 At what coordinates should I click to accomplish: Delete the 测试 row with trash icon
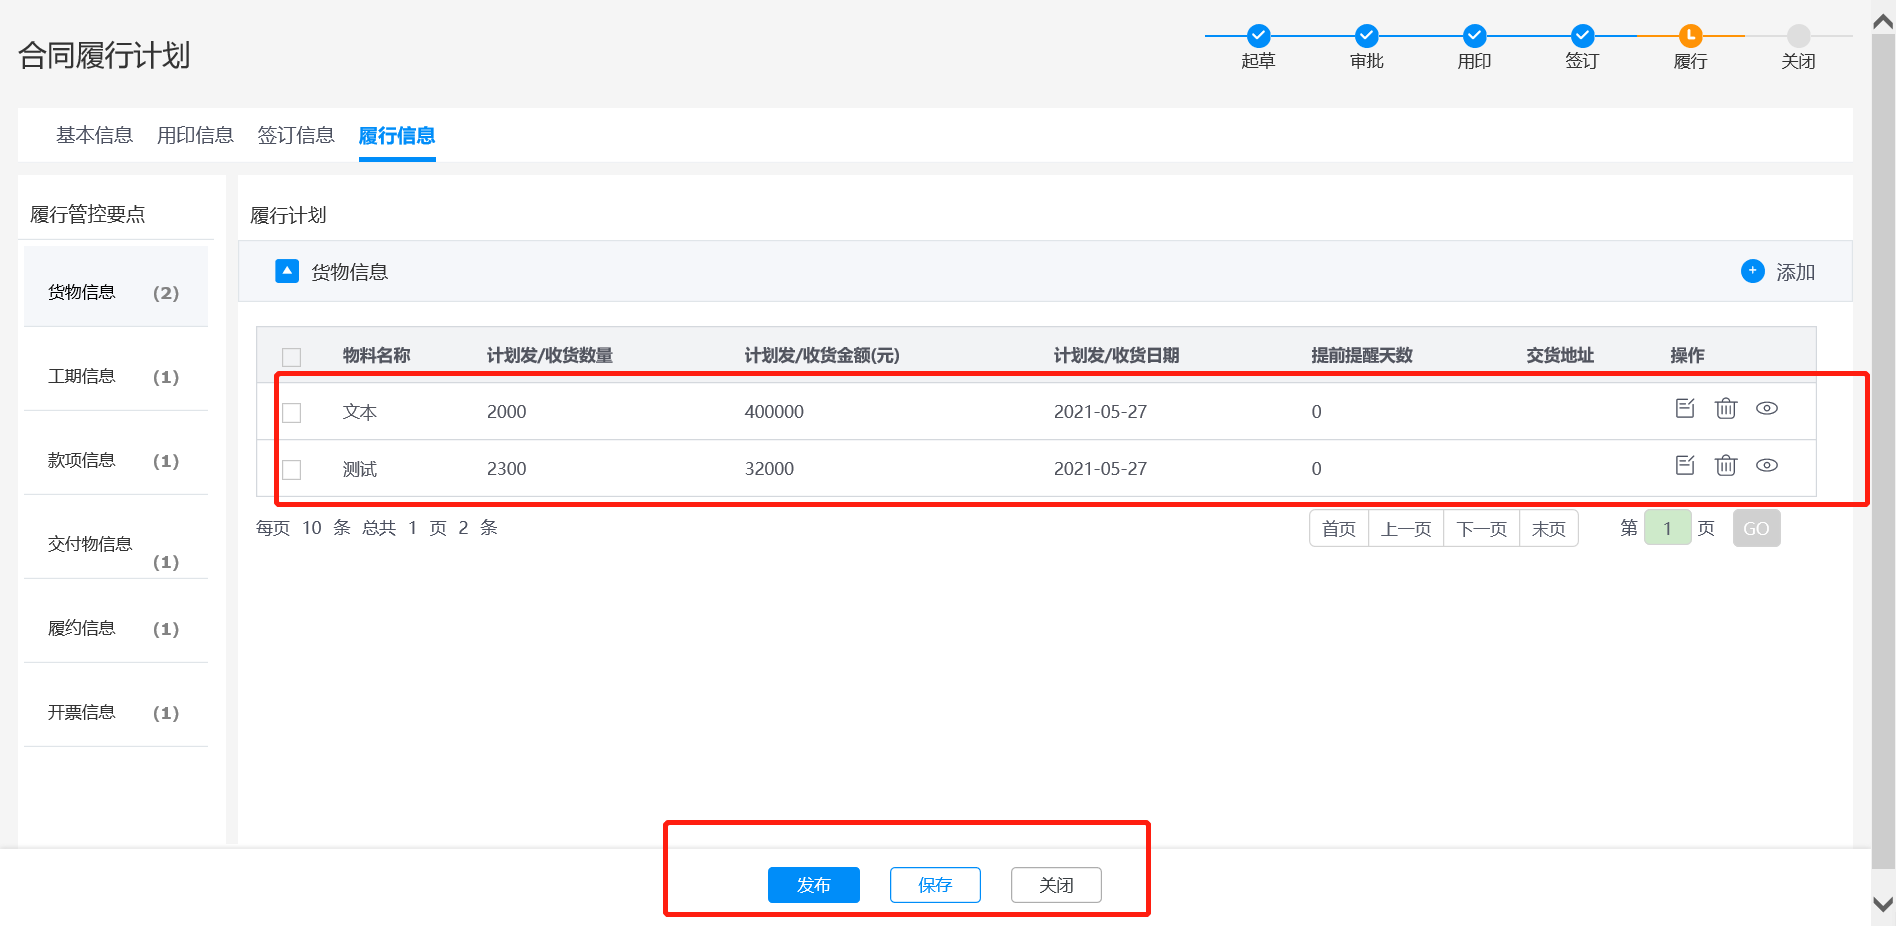coord(1726,465)
